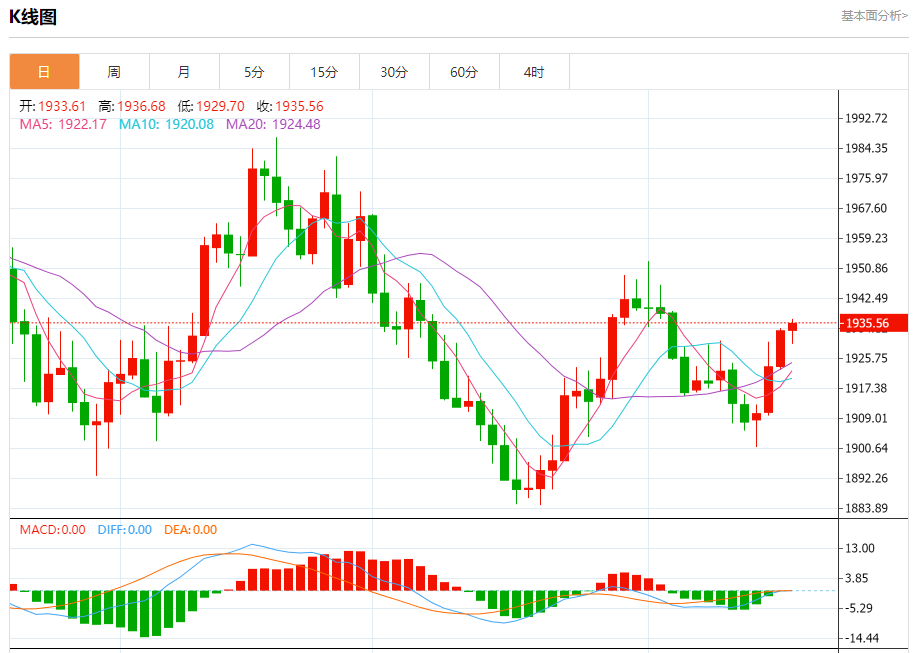Click the 1909.01 price axis label
The width and height of the screenshot is (916, 653).
click(866, 418)
